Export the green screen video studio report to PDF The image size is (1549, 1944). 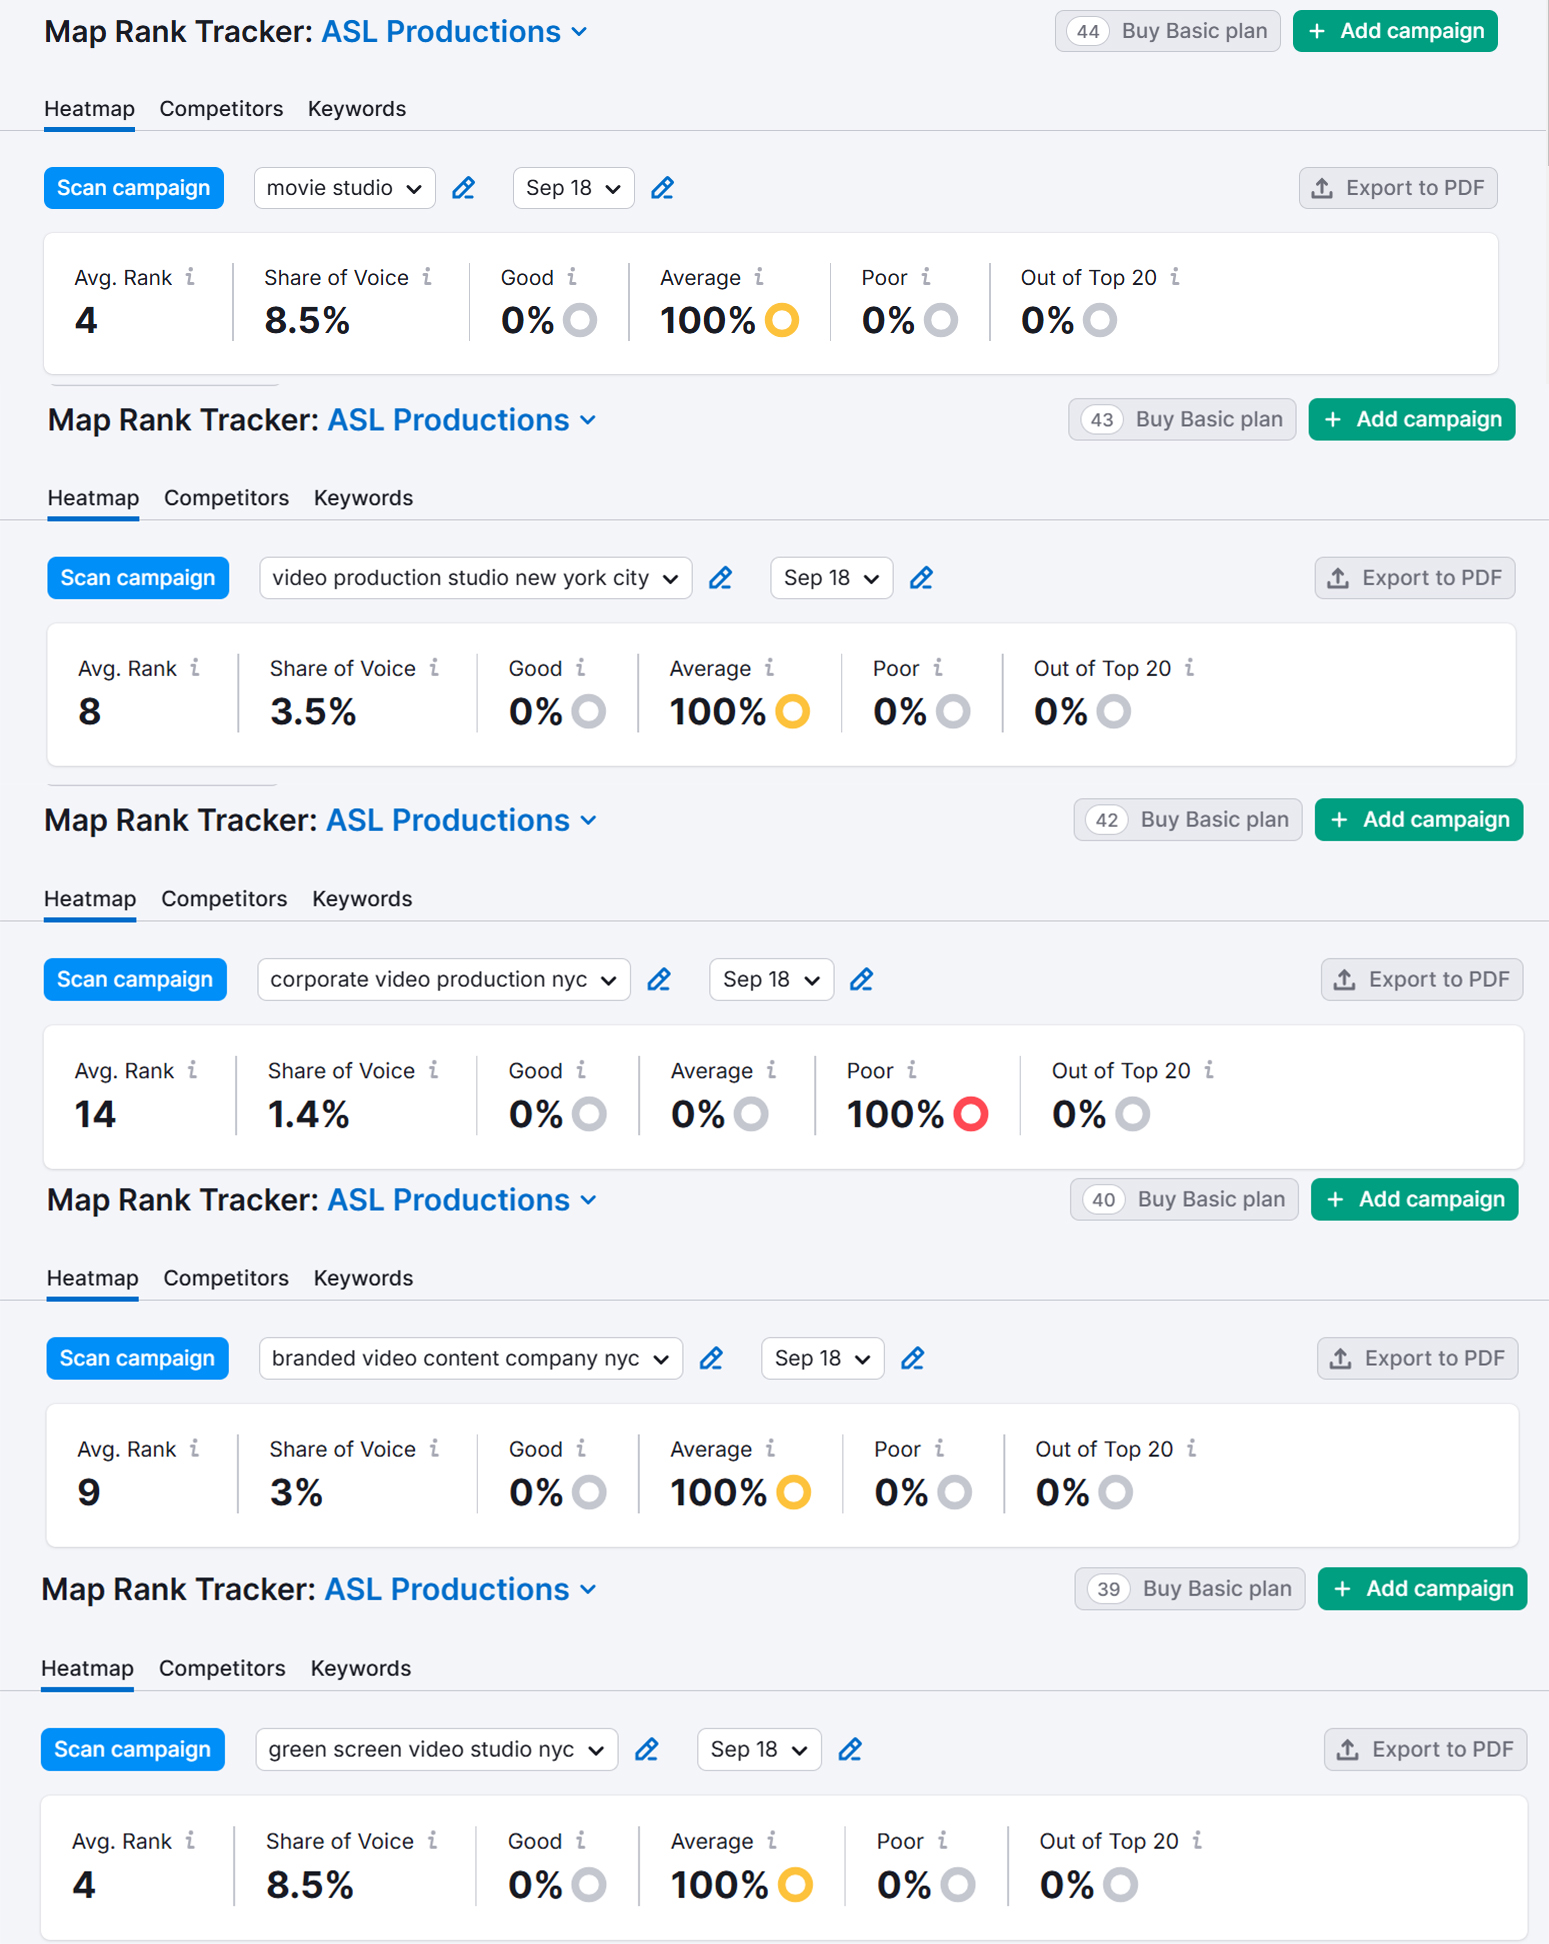pos(1425,1750)
